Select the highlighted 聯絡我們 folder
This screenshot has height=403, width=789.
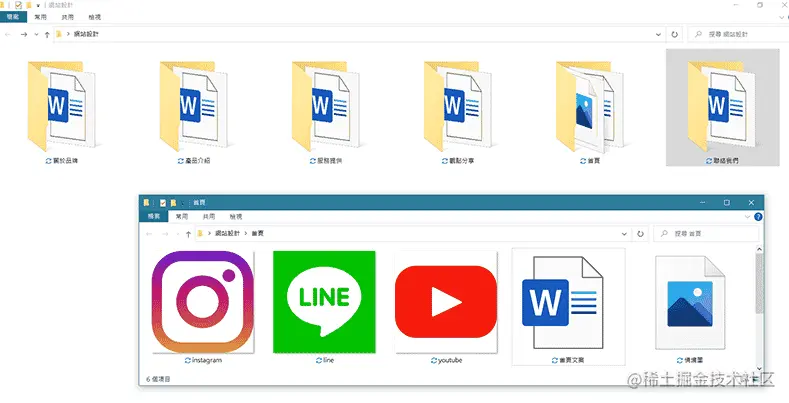point(722,108)
